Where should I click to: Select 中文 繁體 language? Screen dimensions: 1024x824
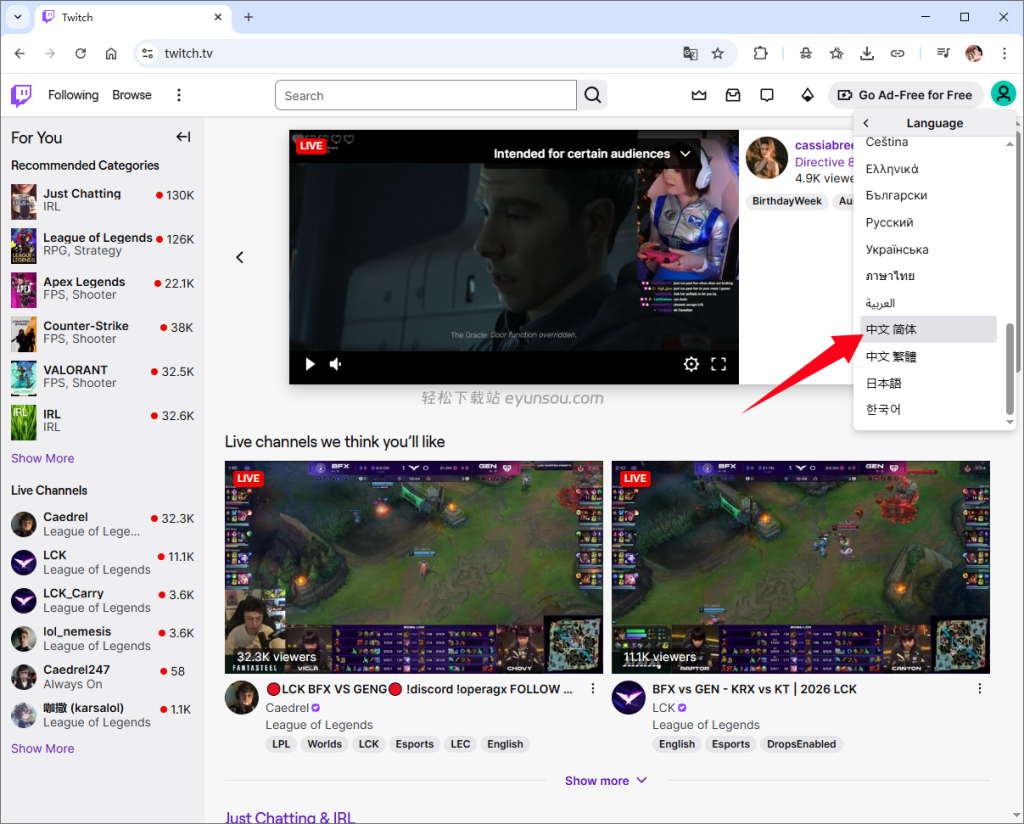tap(928, 357)
